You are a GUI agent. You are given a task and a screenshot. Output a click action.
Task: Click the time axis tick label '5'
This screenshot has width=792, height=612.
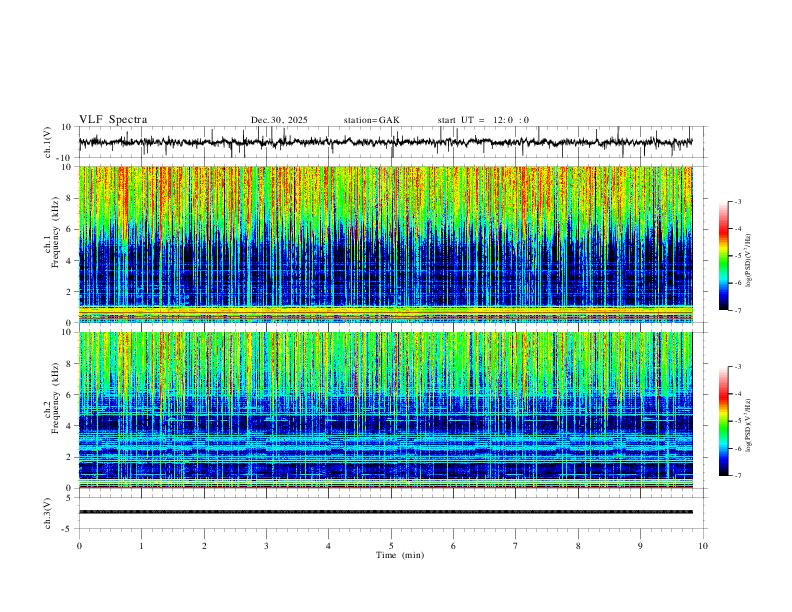(x=391, y=546)
